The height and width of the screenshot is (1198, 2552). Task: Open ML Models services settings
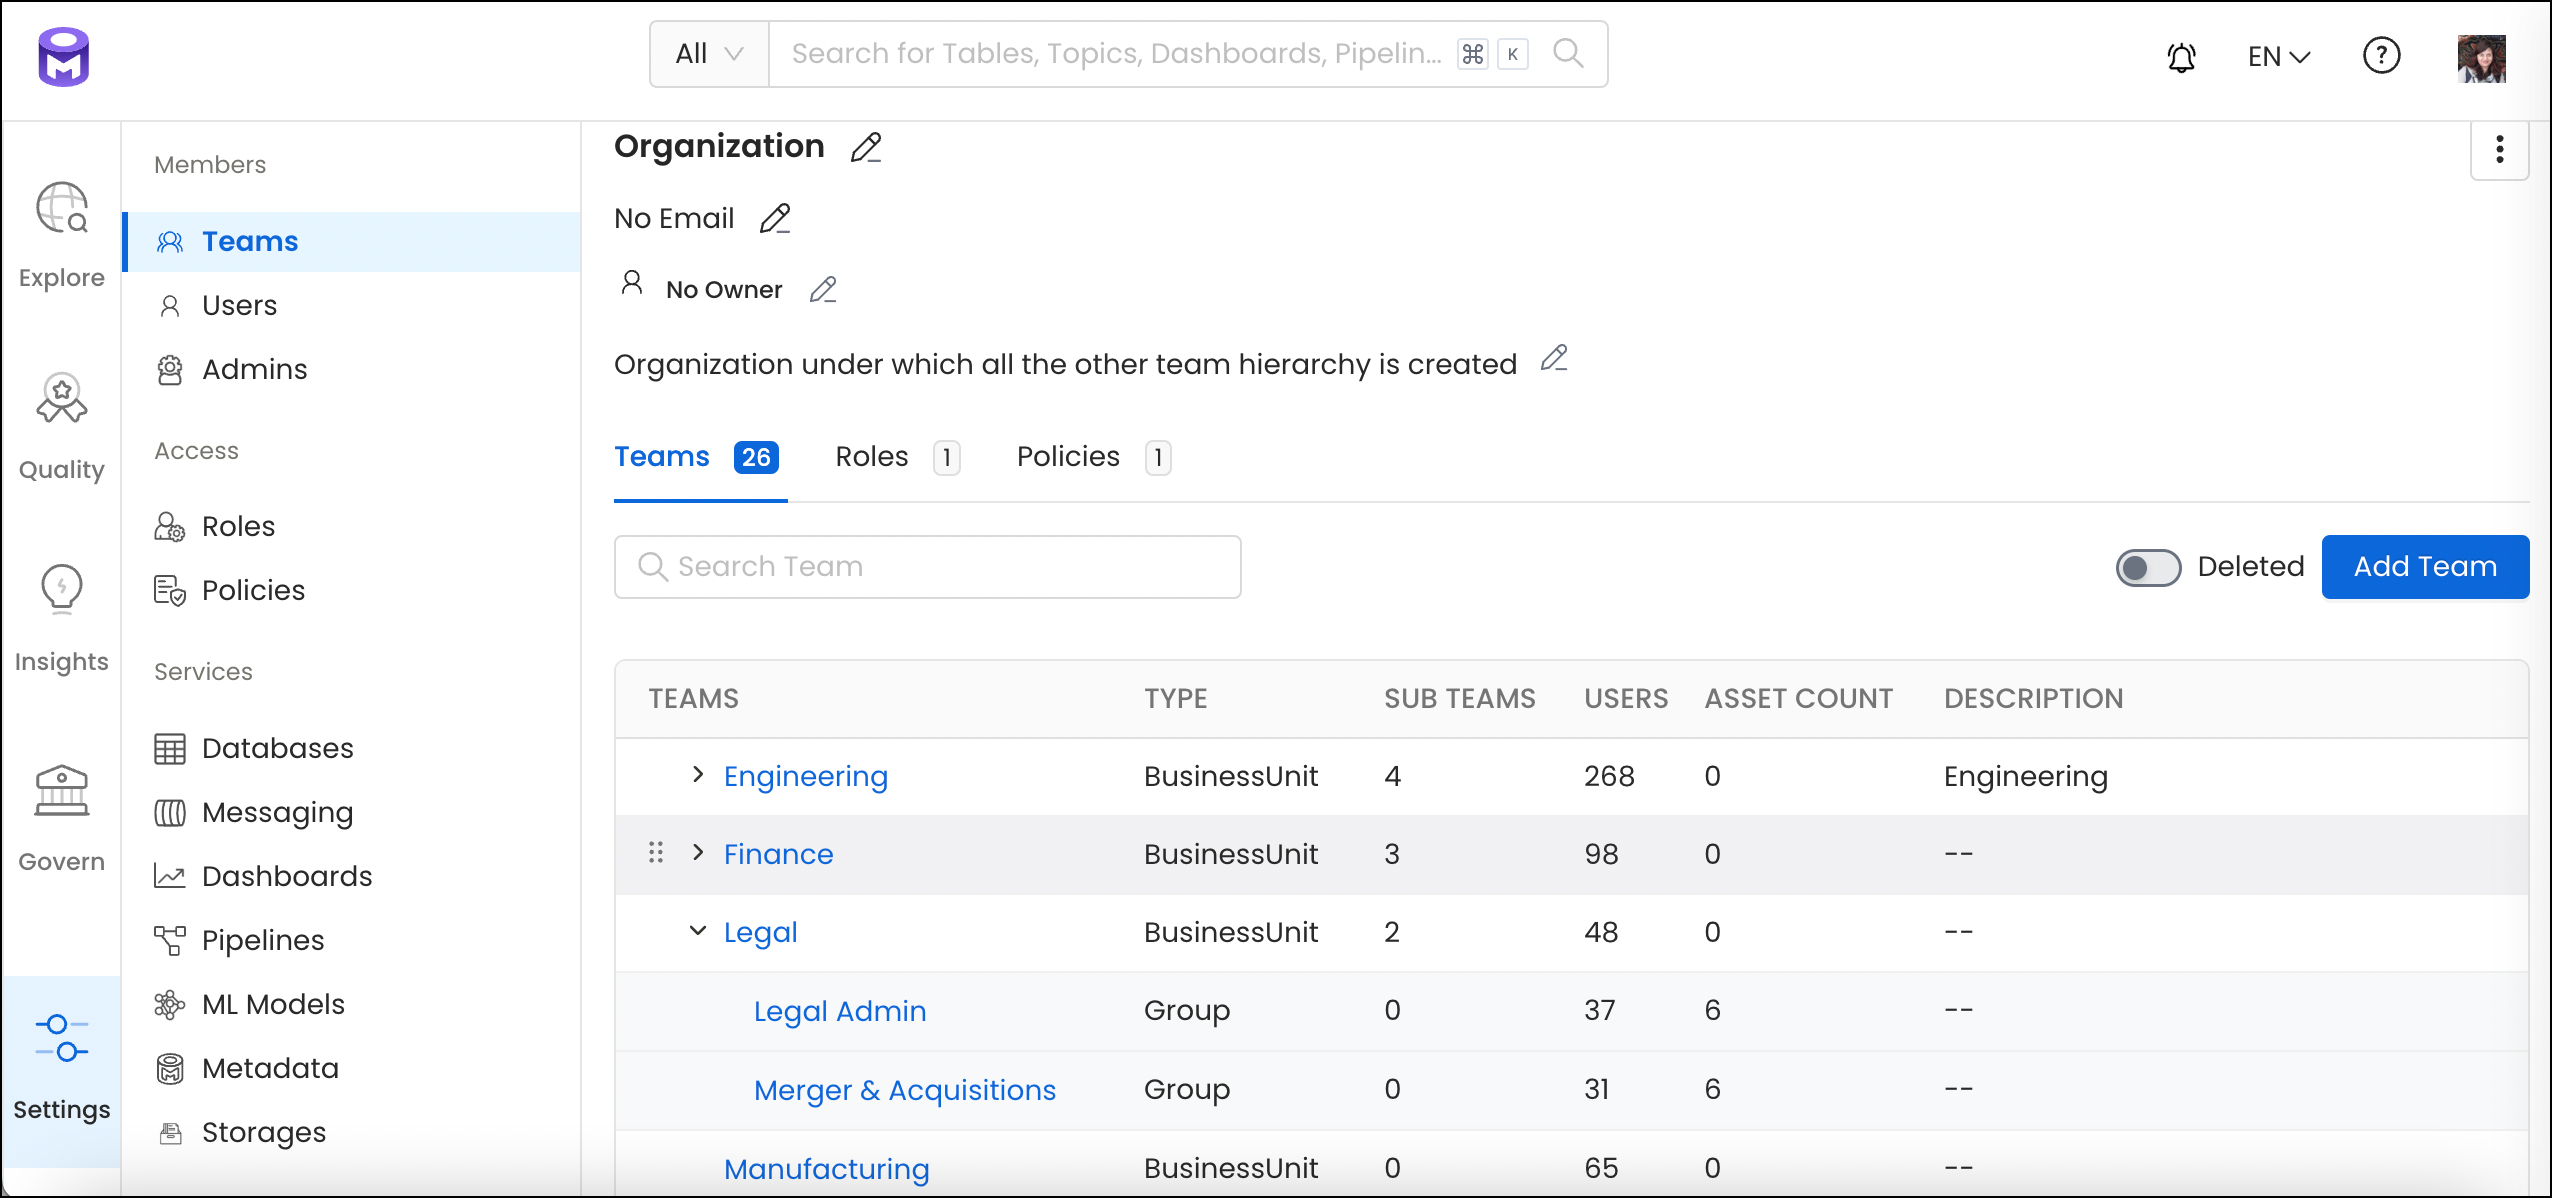(352, 1004)
